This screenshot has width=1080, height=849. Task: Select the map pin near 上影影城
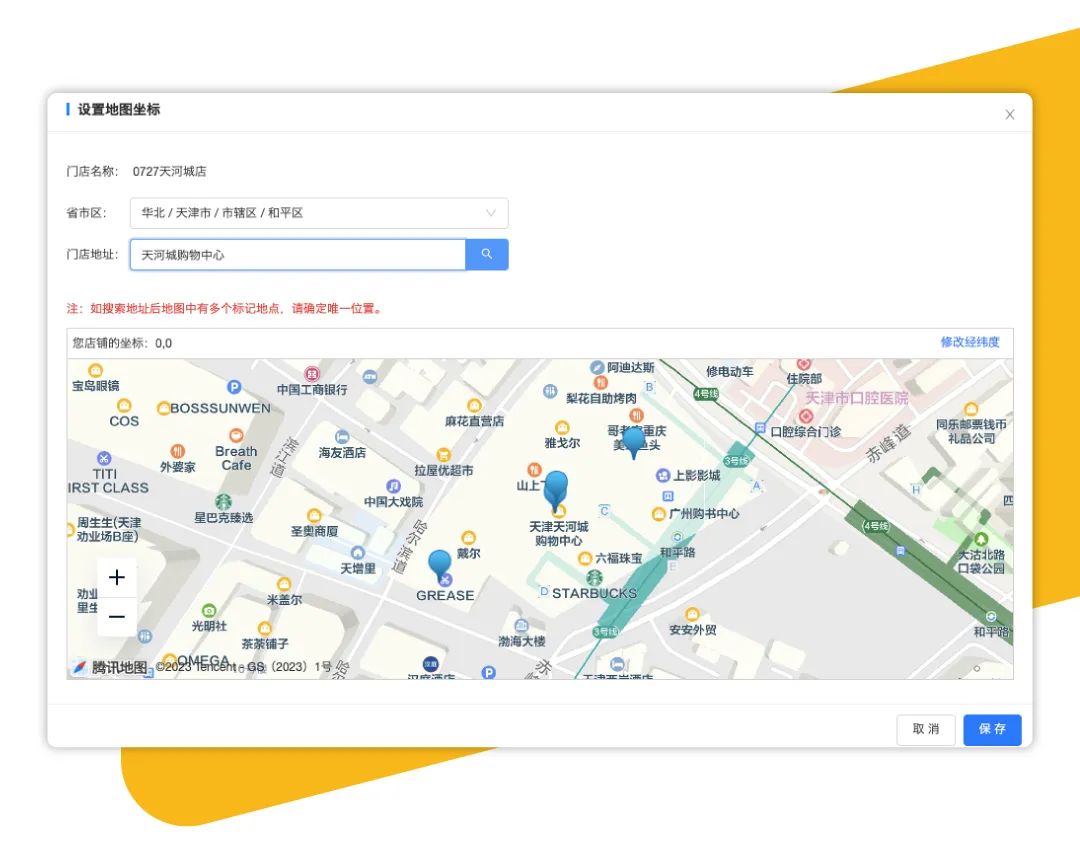(x=633, y=442)
